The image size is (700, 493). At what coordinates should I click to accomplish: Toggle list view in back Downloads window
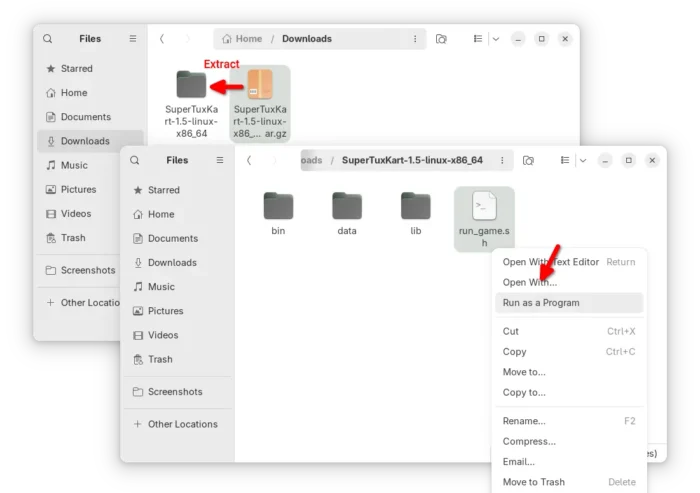point(478,39)
